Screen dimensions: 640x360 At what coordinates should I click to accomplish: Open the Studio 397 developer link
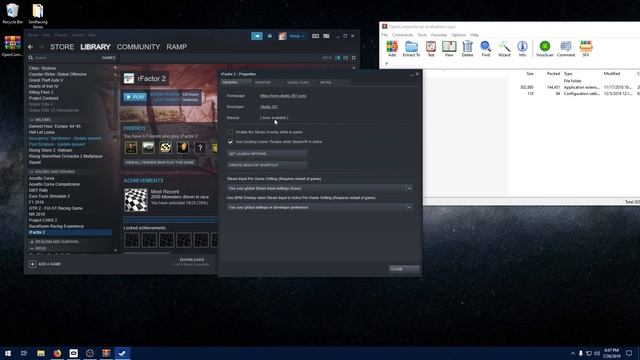tap(269, 107)
